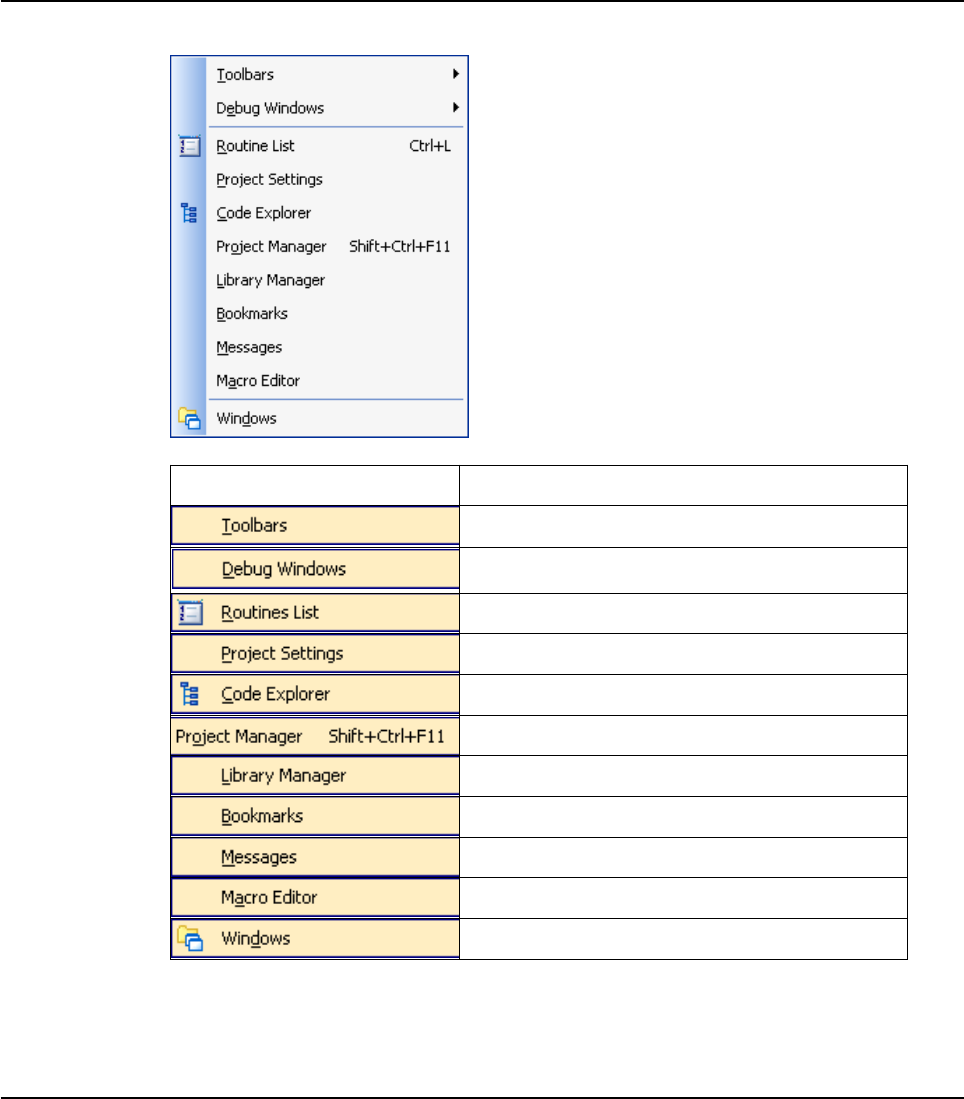This screenshot has width=964, height=1099.
Task: Click the Messages table cell
Action: pos(315,857)
